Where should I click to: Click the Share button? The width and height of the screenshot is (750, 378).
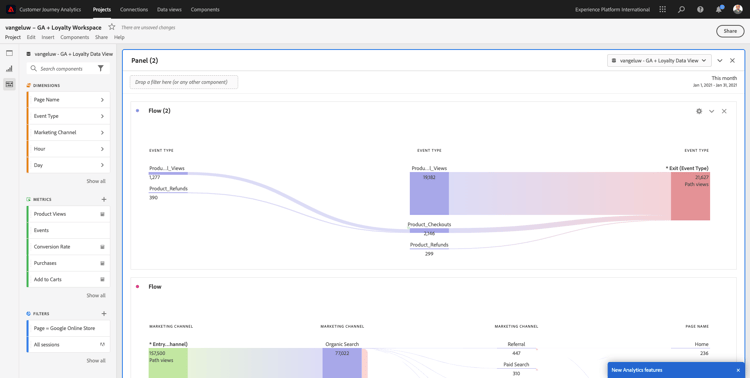point(730,31)
